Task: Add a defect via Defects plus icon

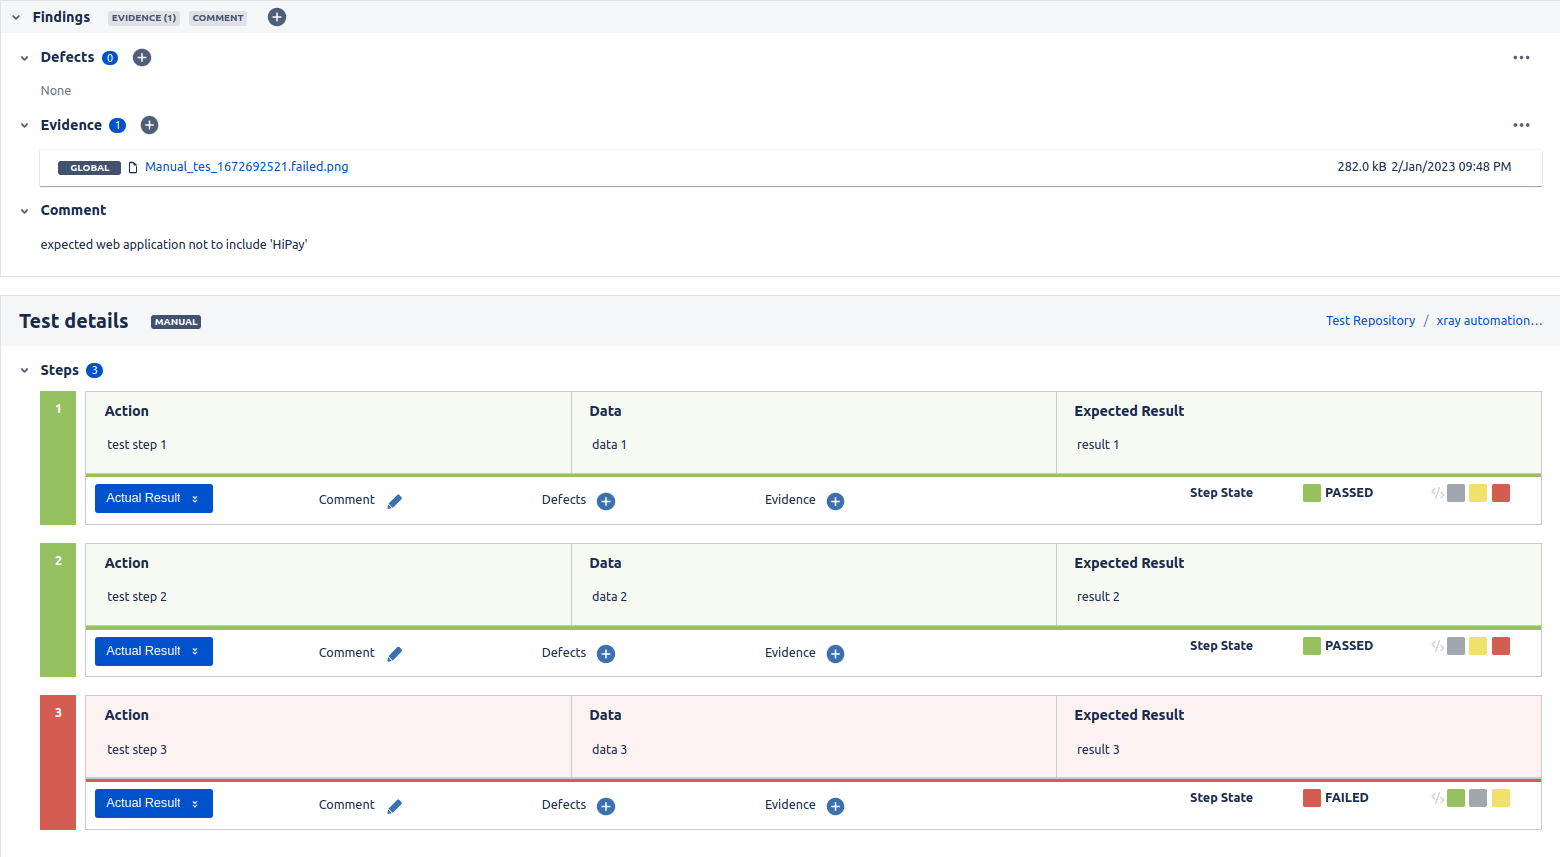Action: click(142, 58)
